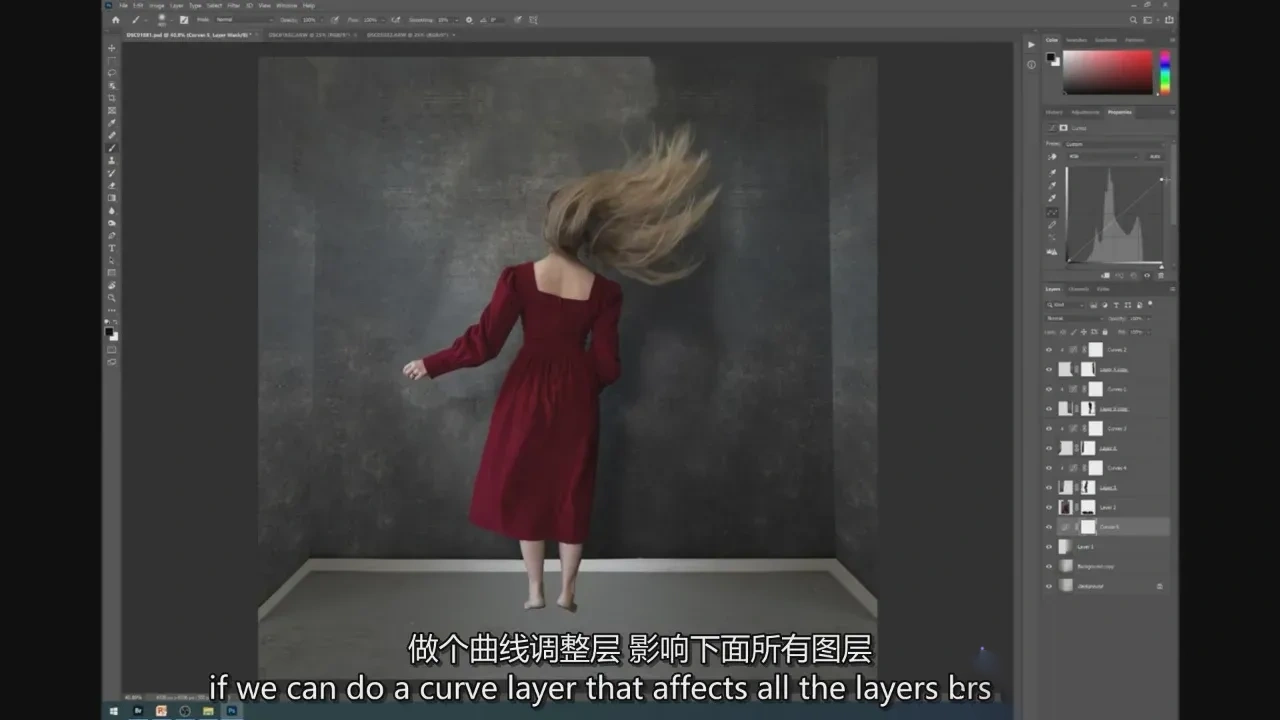Image resolution: width=1280 pixels, height=720 pixels.
Task: Click the Auto button in Curves
Action: 1155,157
